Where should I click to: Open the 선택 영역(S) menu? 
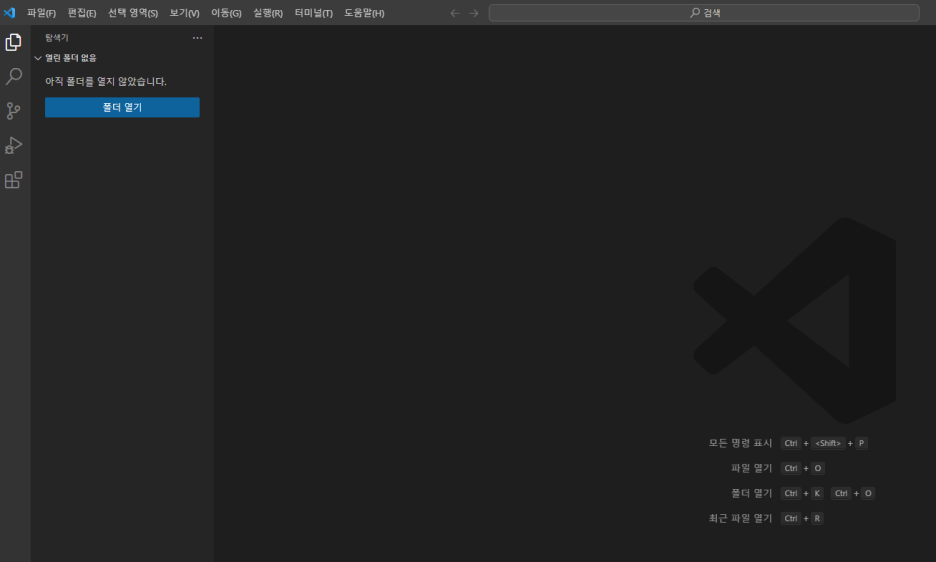click(133, 13)
